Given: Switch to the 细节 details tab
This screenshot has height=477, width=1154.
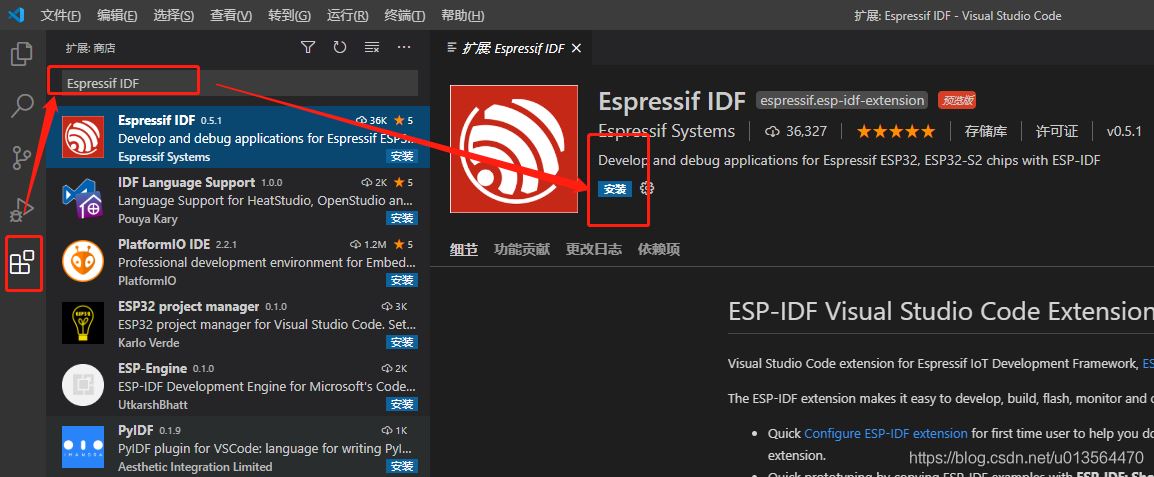Looking at the screenshot, I should (464, 249).
